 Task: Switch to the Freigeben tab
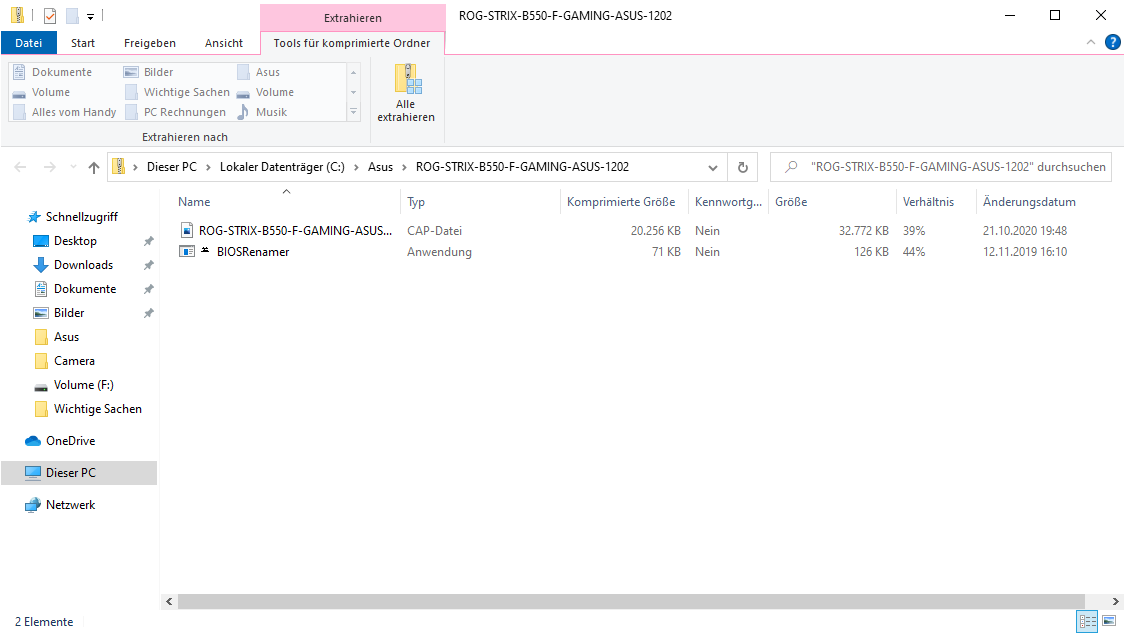click(149, 43)
